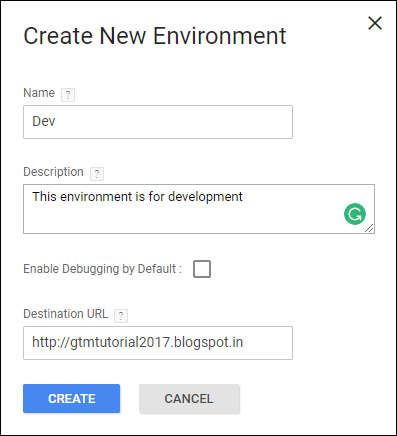Screen dimensions: 397x436
Task: Open the help icon next to Description
Action: [x=97, y=174]
